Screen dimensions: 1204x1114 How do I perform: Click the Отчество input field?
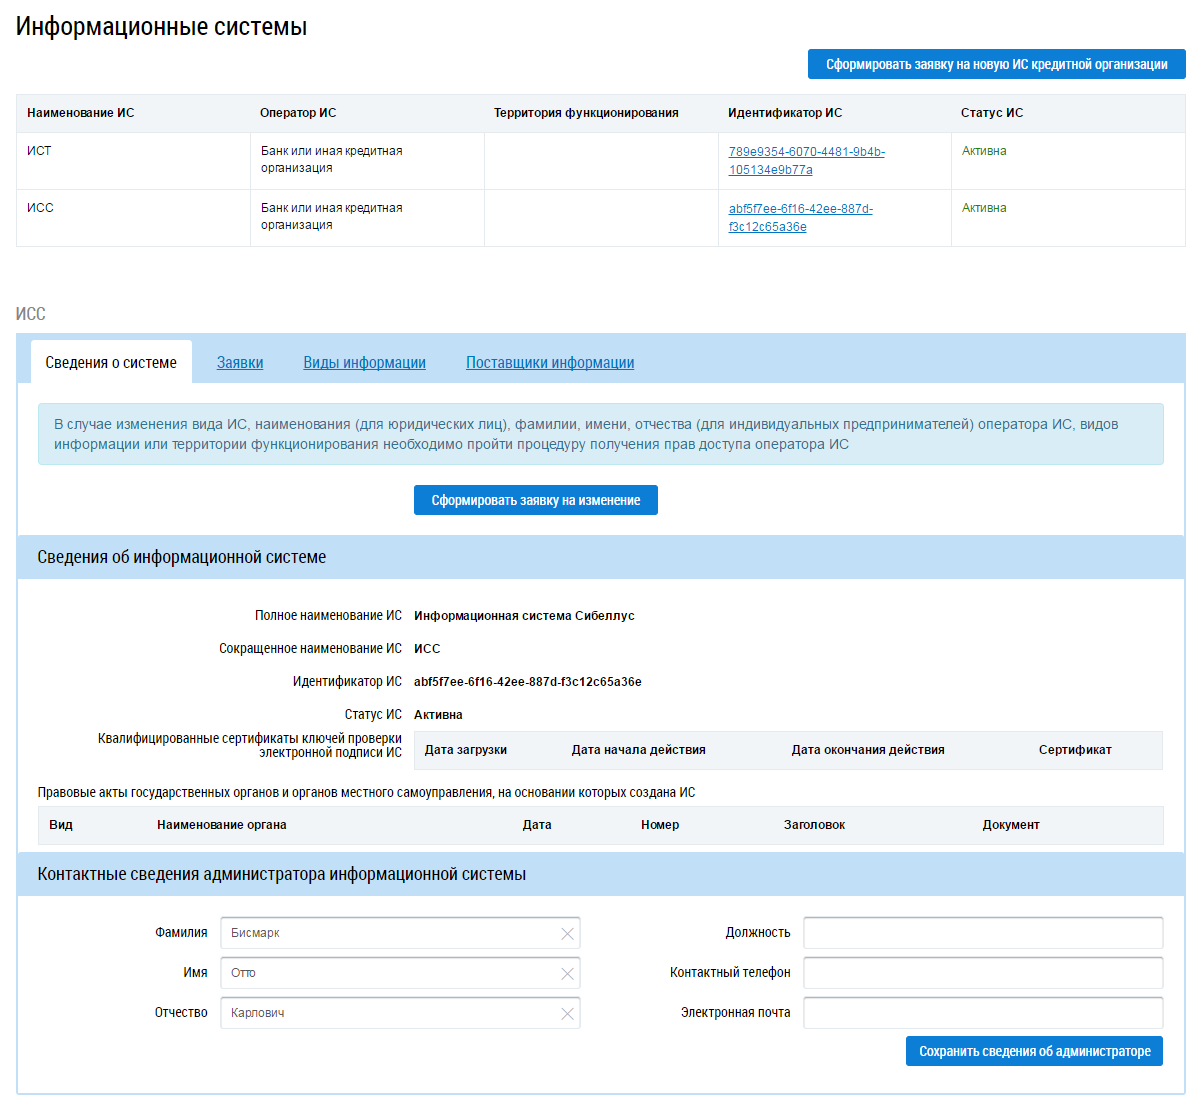[x=390, y=1013]
